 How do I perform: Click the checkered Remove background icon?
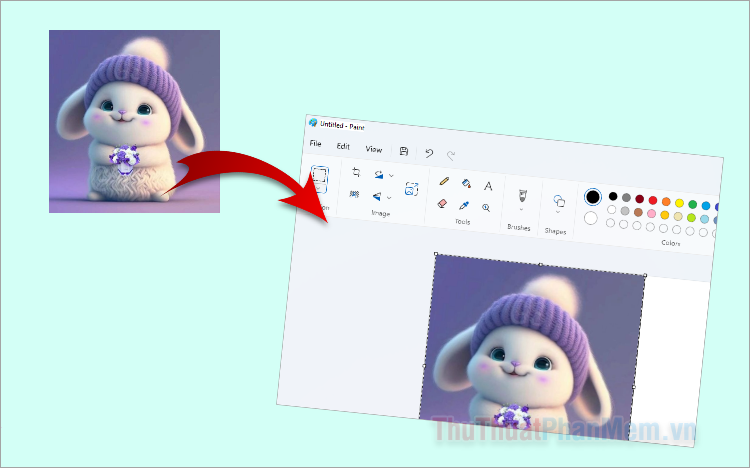354,194
